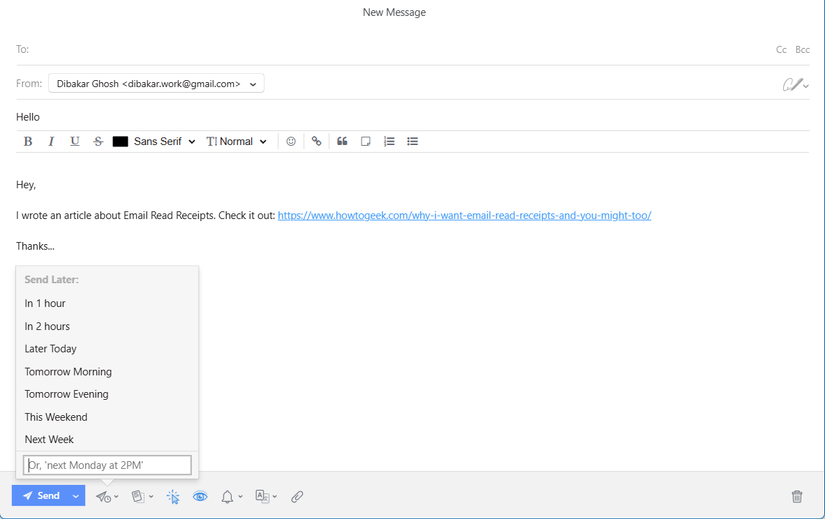Insert a hyperlink with link icon
The image size is (825, 519).
coord(316,141)
